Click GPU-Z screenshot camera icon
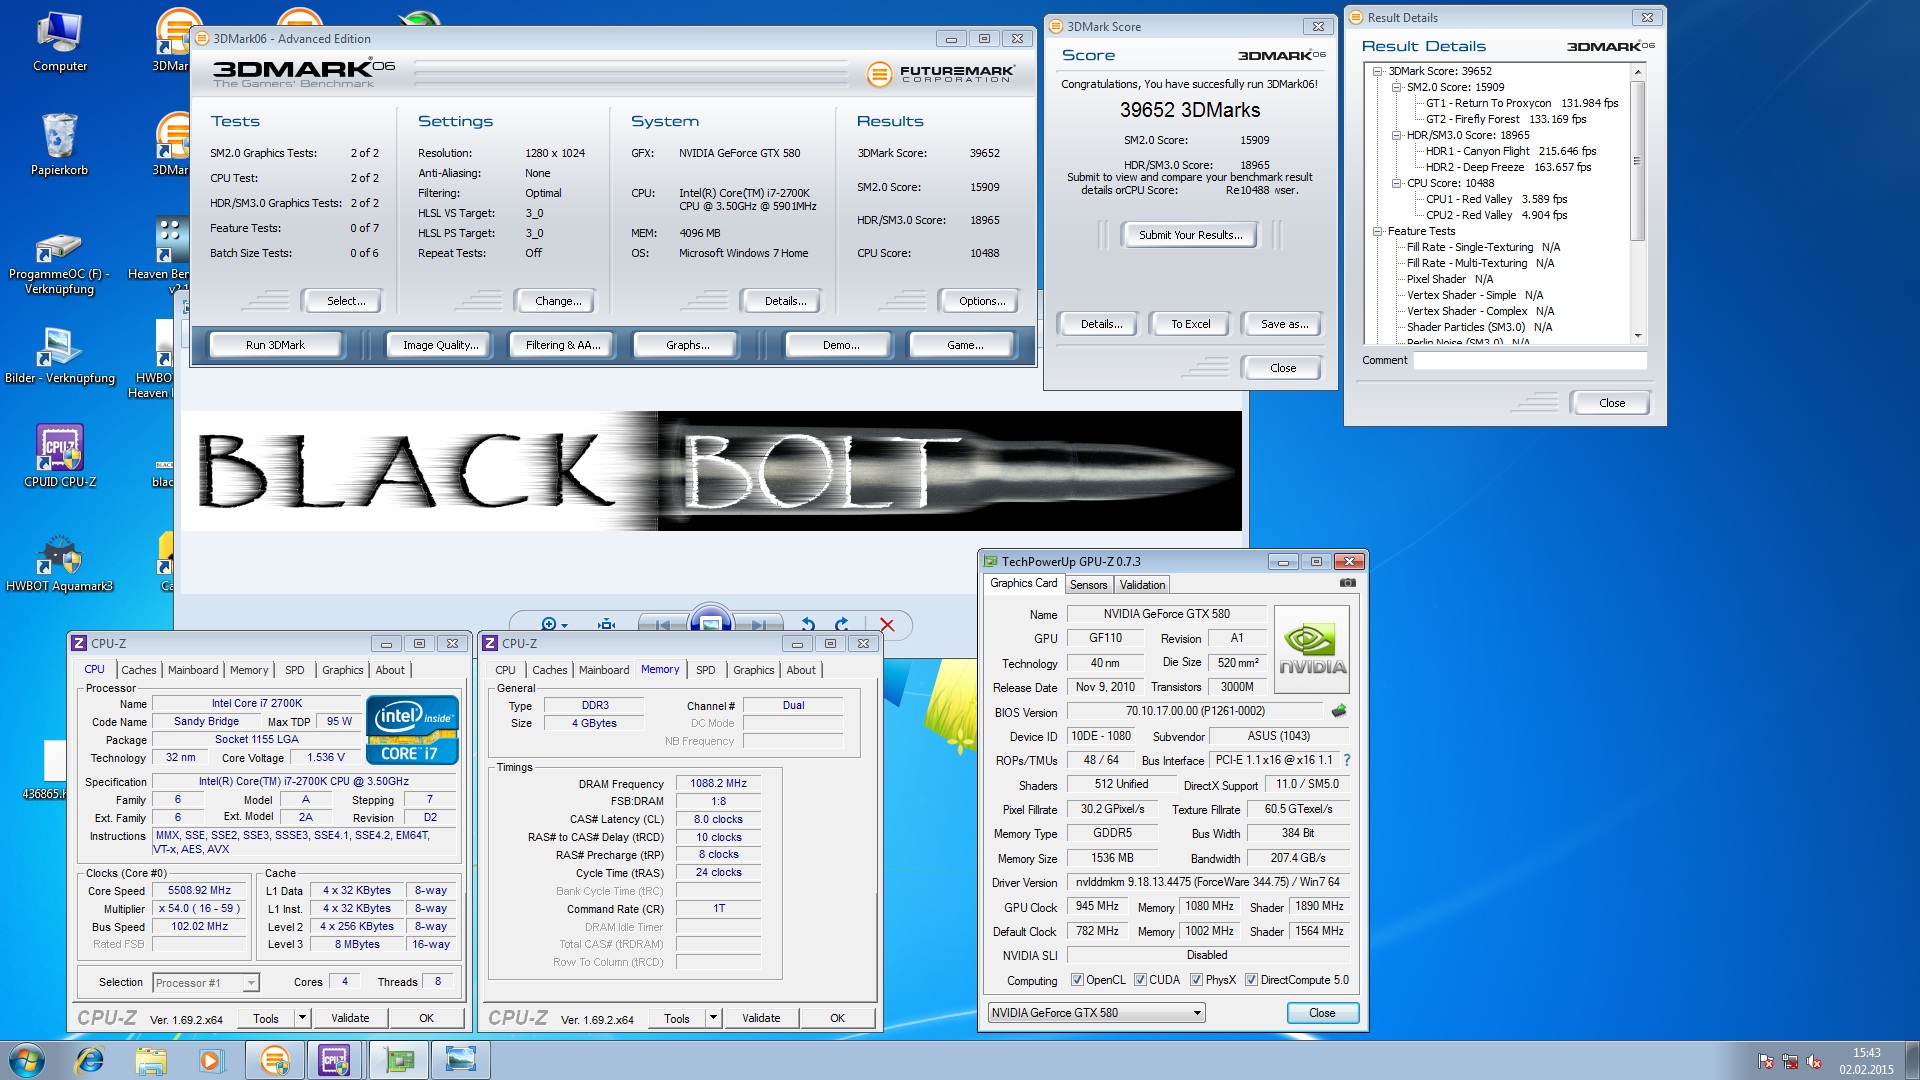Viewport: 1920px width, 1080px height. [x=1348, y=583]
